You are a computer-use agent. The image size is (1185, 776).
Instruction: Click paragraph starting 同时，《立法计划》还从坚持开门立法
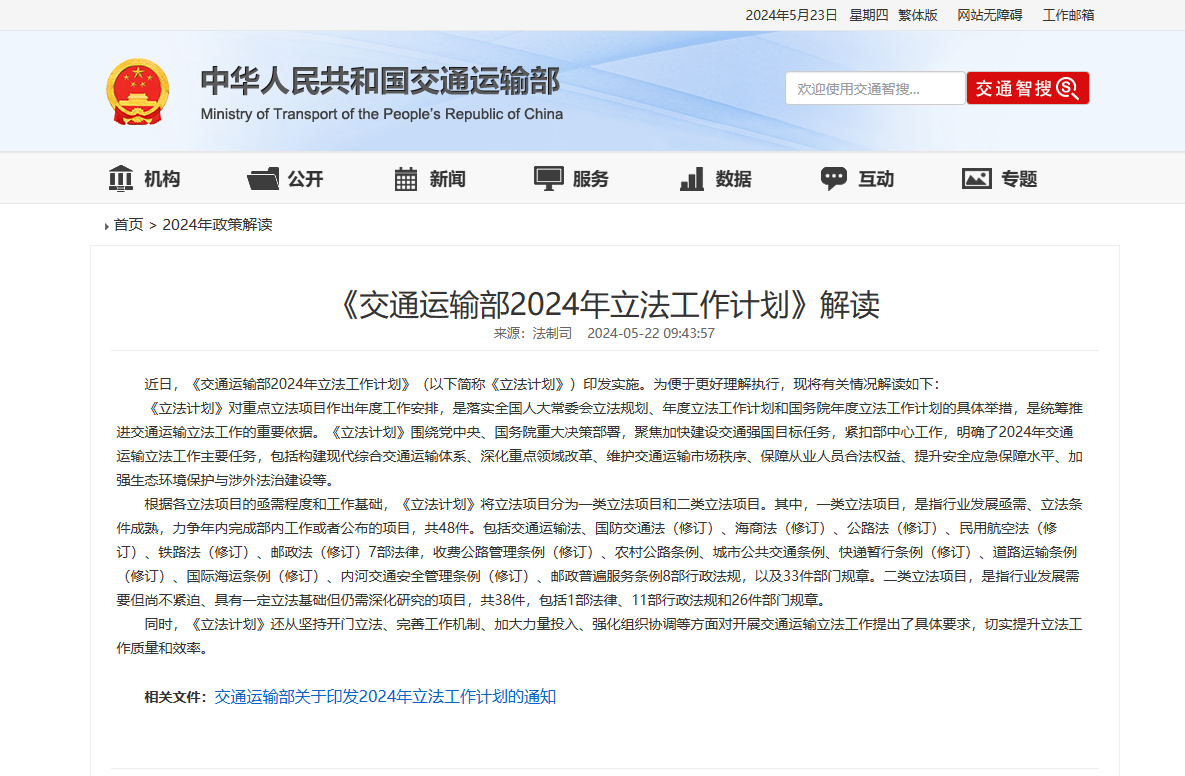point(599,636)
